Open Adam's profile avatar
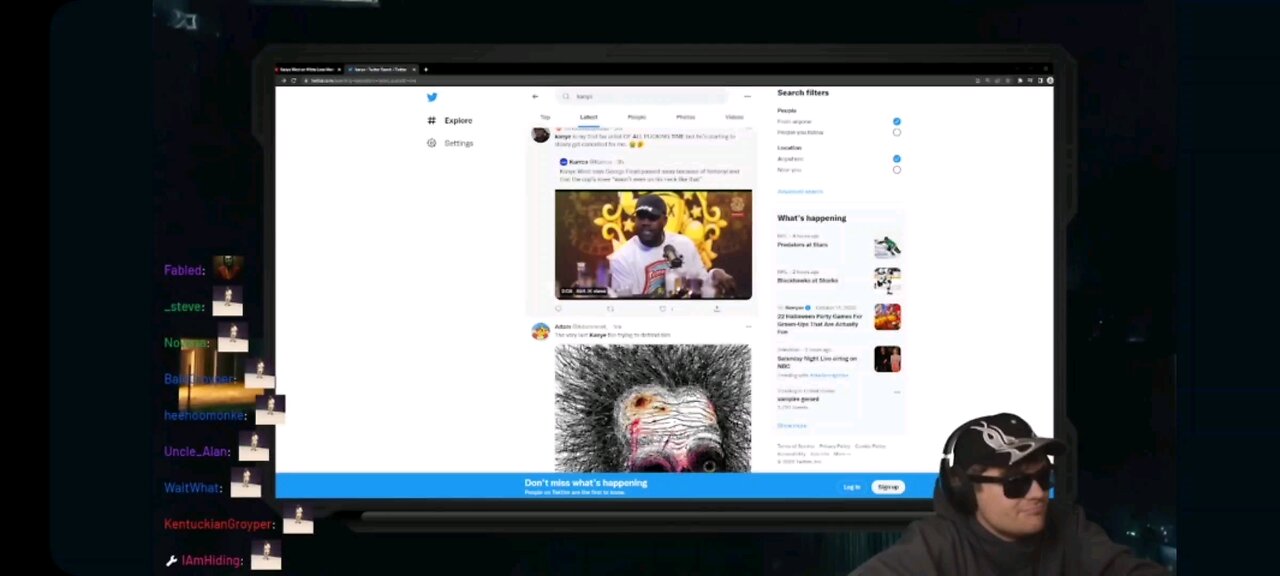This screenshot has height=576, width=1280. 540,331
